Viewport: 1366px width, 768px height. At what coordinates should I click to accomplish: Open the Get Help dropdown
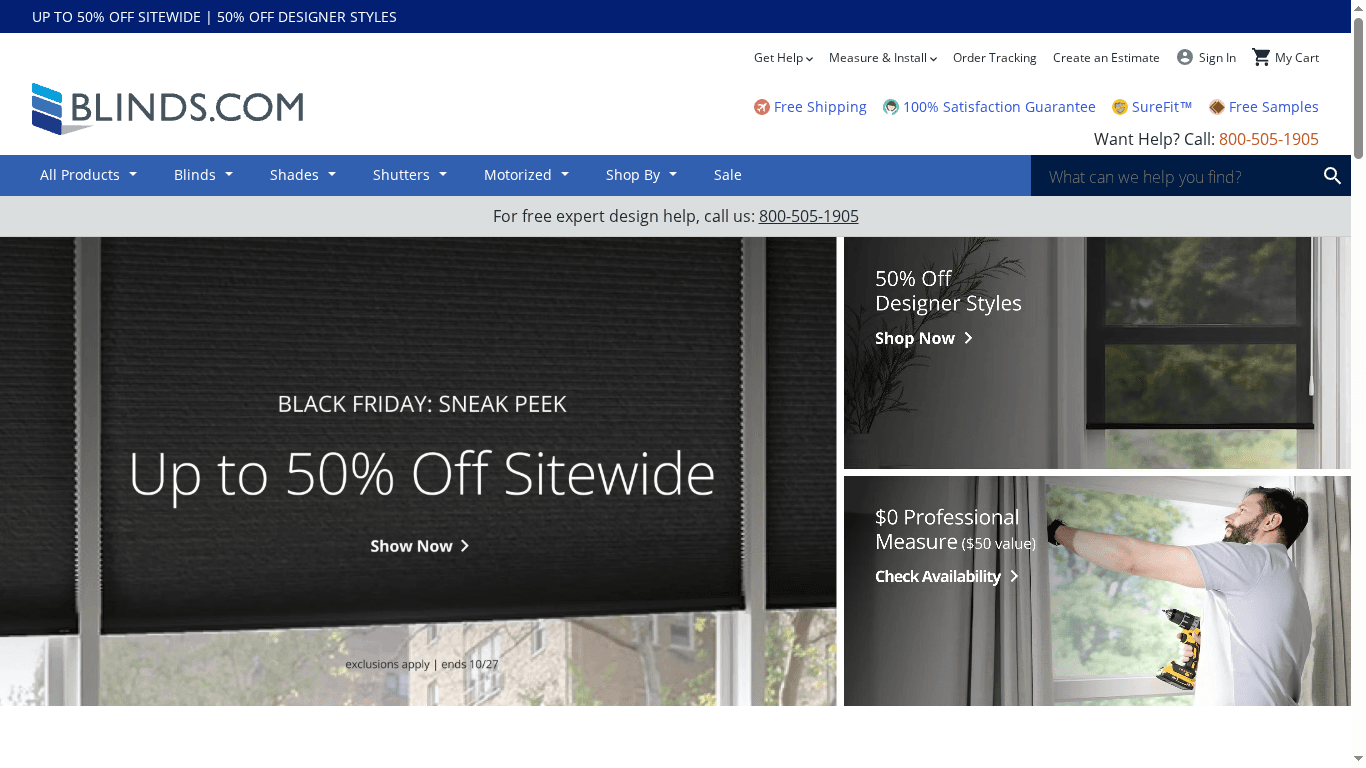coord(783,58)
